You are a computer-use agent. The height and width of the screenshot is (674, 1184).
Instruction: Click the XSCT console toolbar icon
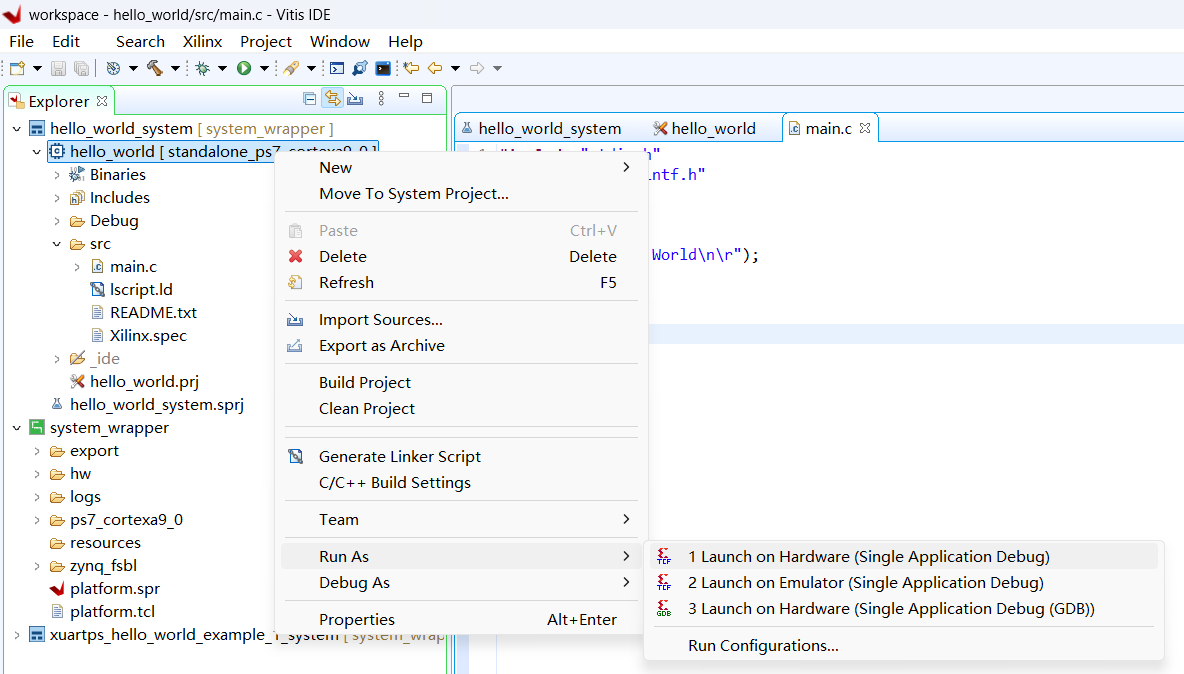click(337, 69)
